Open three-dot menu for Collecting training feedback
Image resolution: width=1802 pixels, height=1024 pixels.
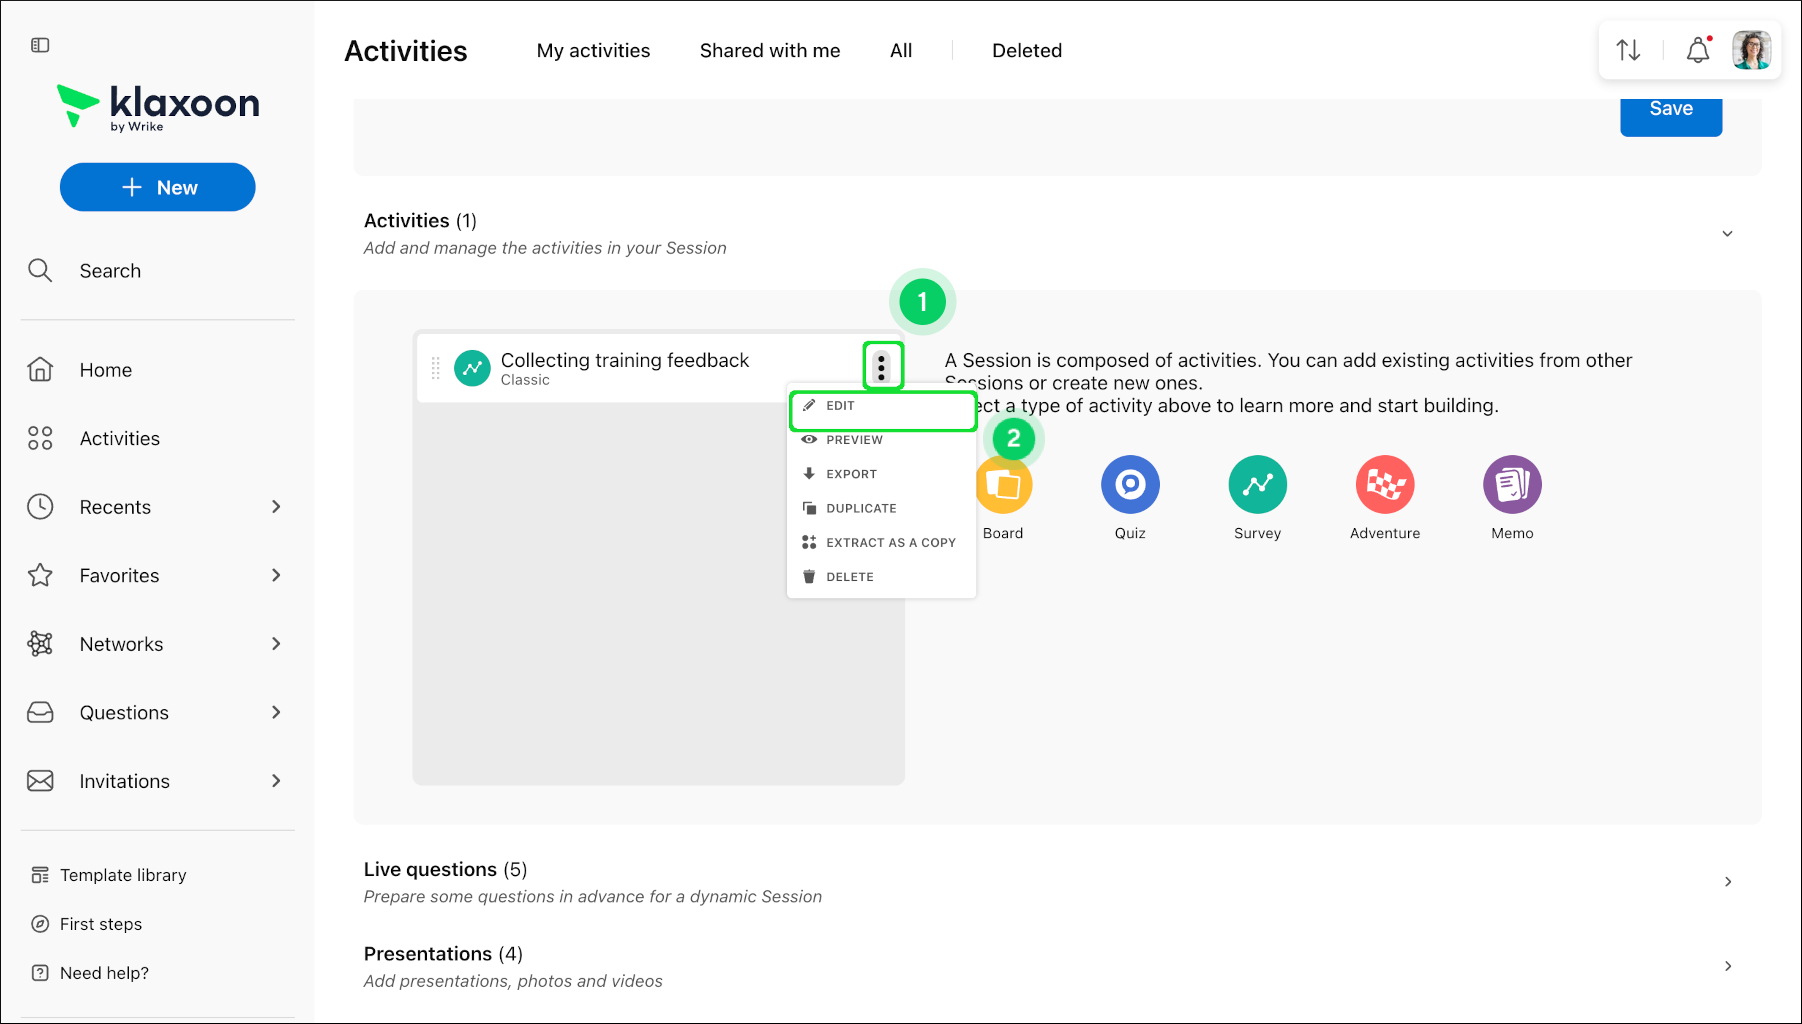[881, 367]
